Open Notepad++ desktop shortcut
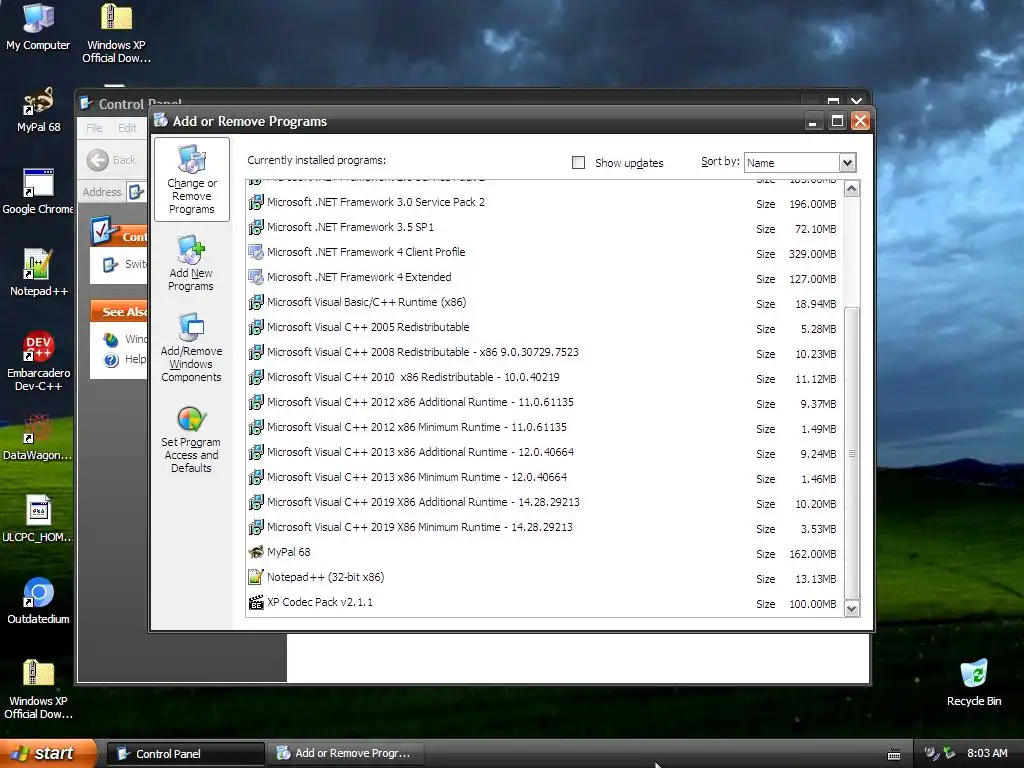Viewport: 1024px width, 768px height. click(38, 274)
